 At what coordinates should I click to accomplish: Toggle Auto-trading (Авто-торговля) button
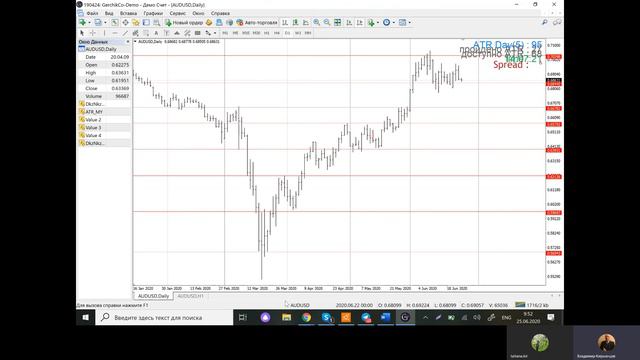pos(257,22)
